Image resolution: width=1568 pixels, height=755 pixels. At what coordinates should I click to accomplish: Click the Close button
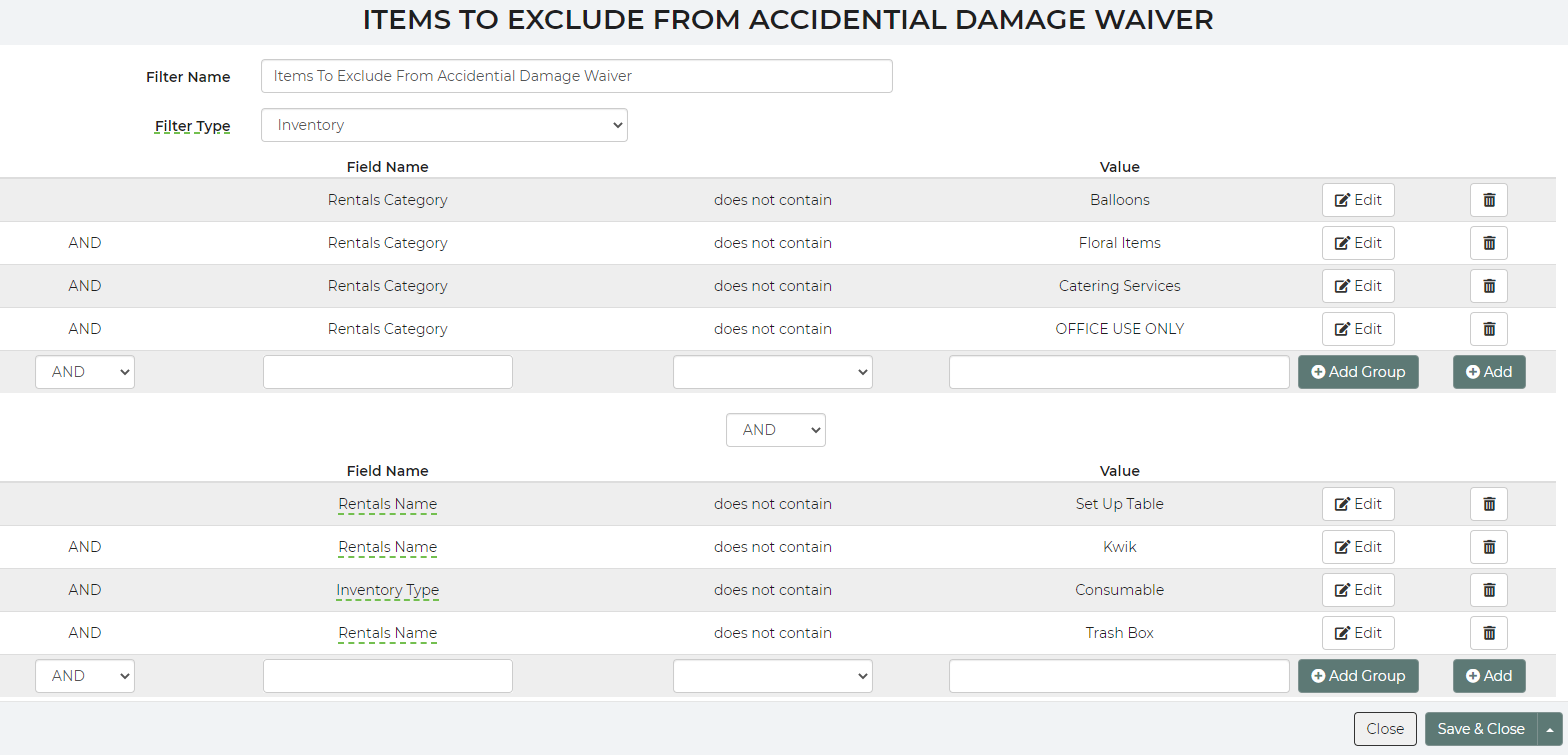tap(1385, 729)
